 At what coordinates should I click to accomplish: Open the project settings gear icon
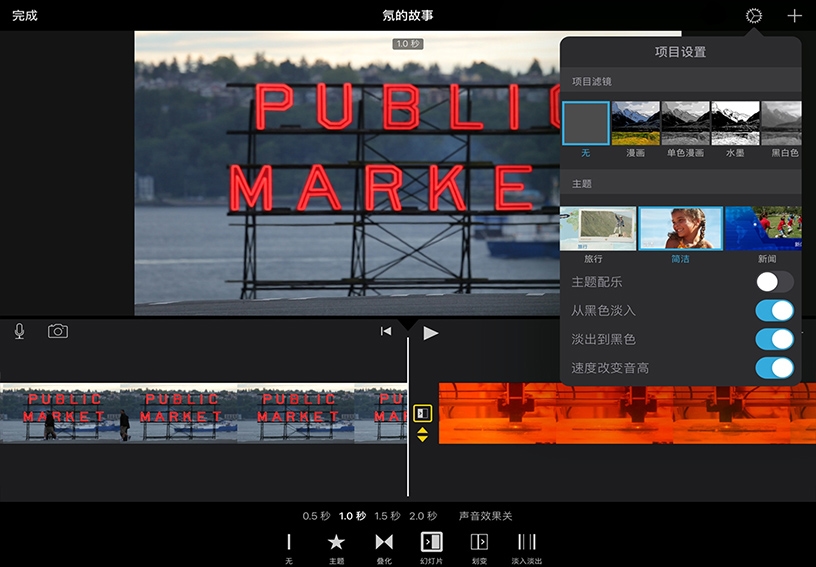(x=754, y=16)
